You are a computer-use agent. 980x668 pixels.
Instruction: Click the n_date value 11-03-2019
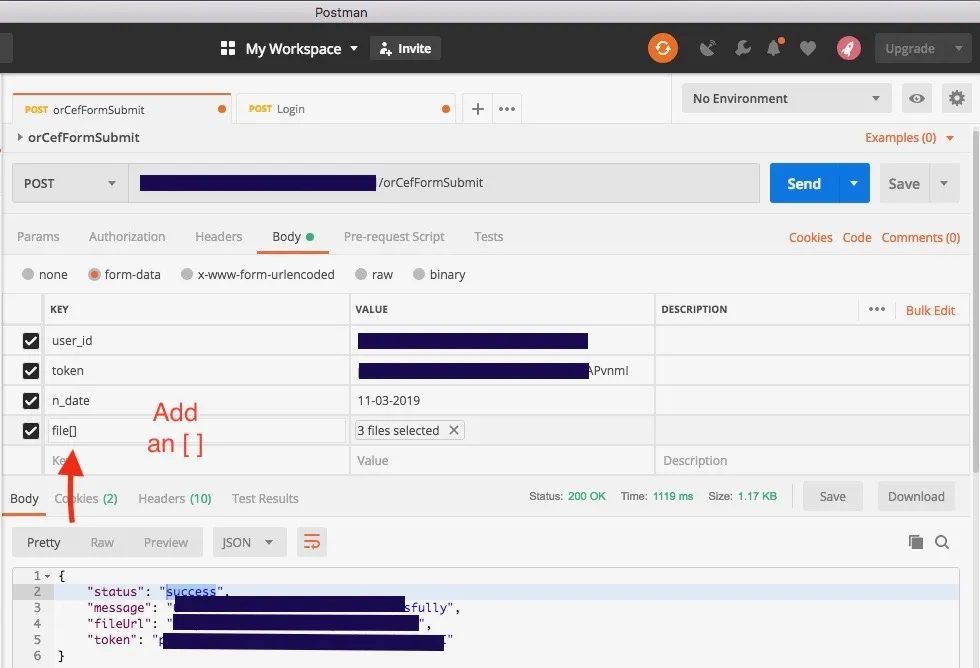click(388, 401)
